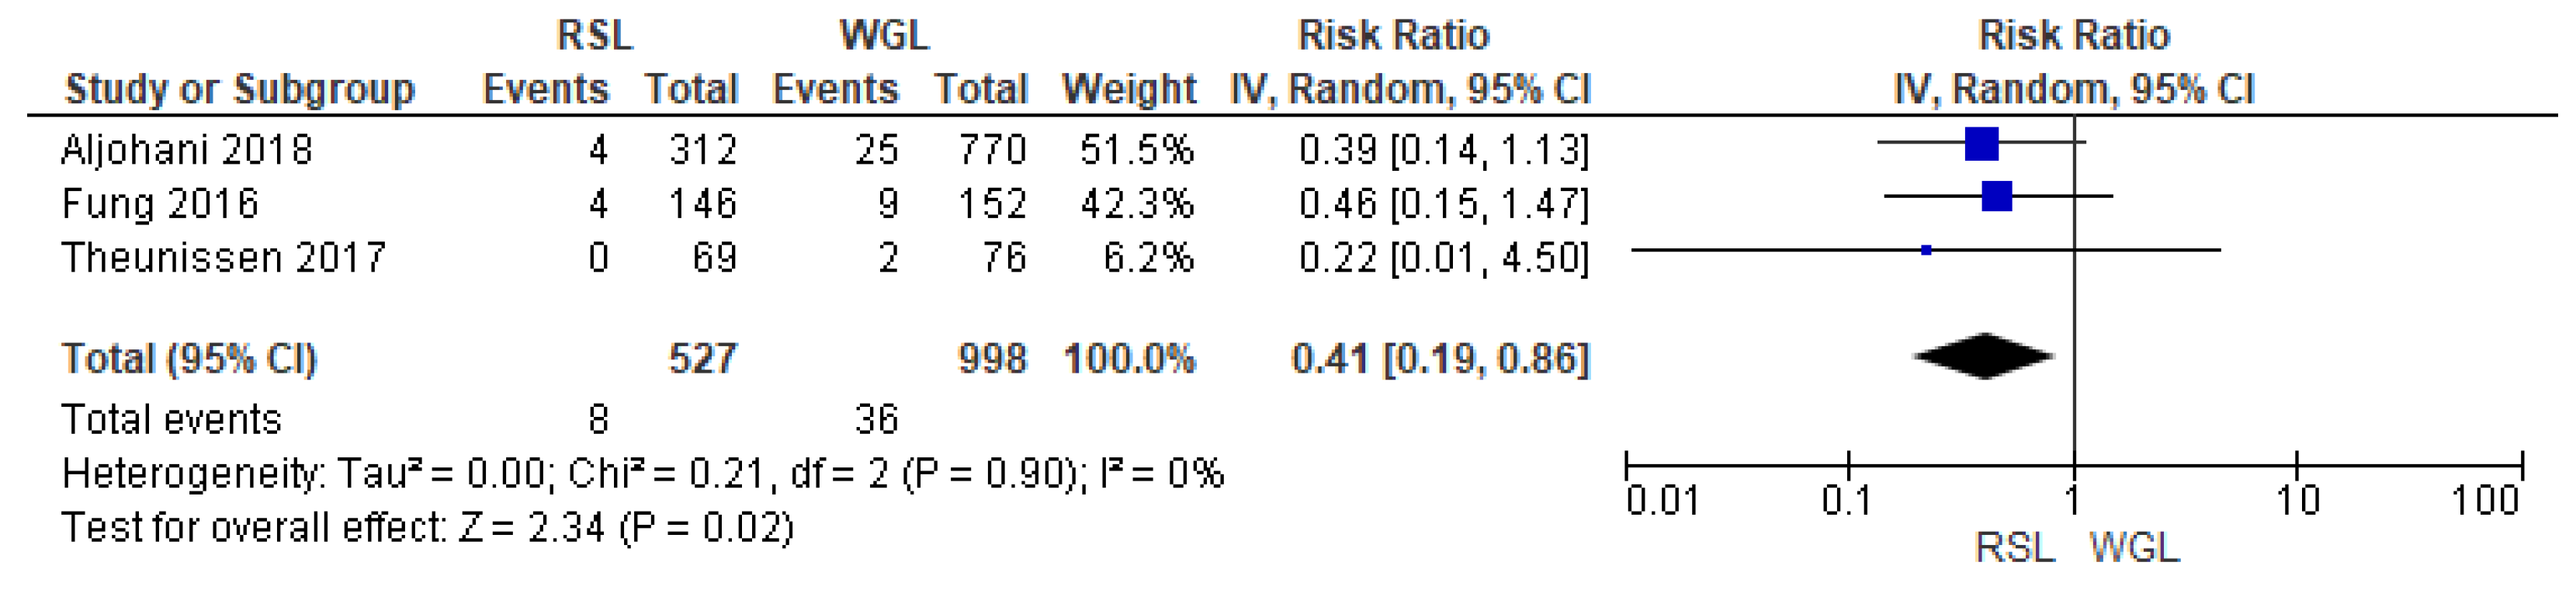Select the Theunissen 2017 study label
The width and height of the screenshot is (2576, 590).
click(223, 258)
